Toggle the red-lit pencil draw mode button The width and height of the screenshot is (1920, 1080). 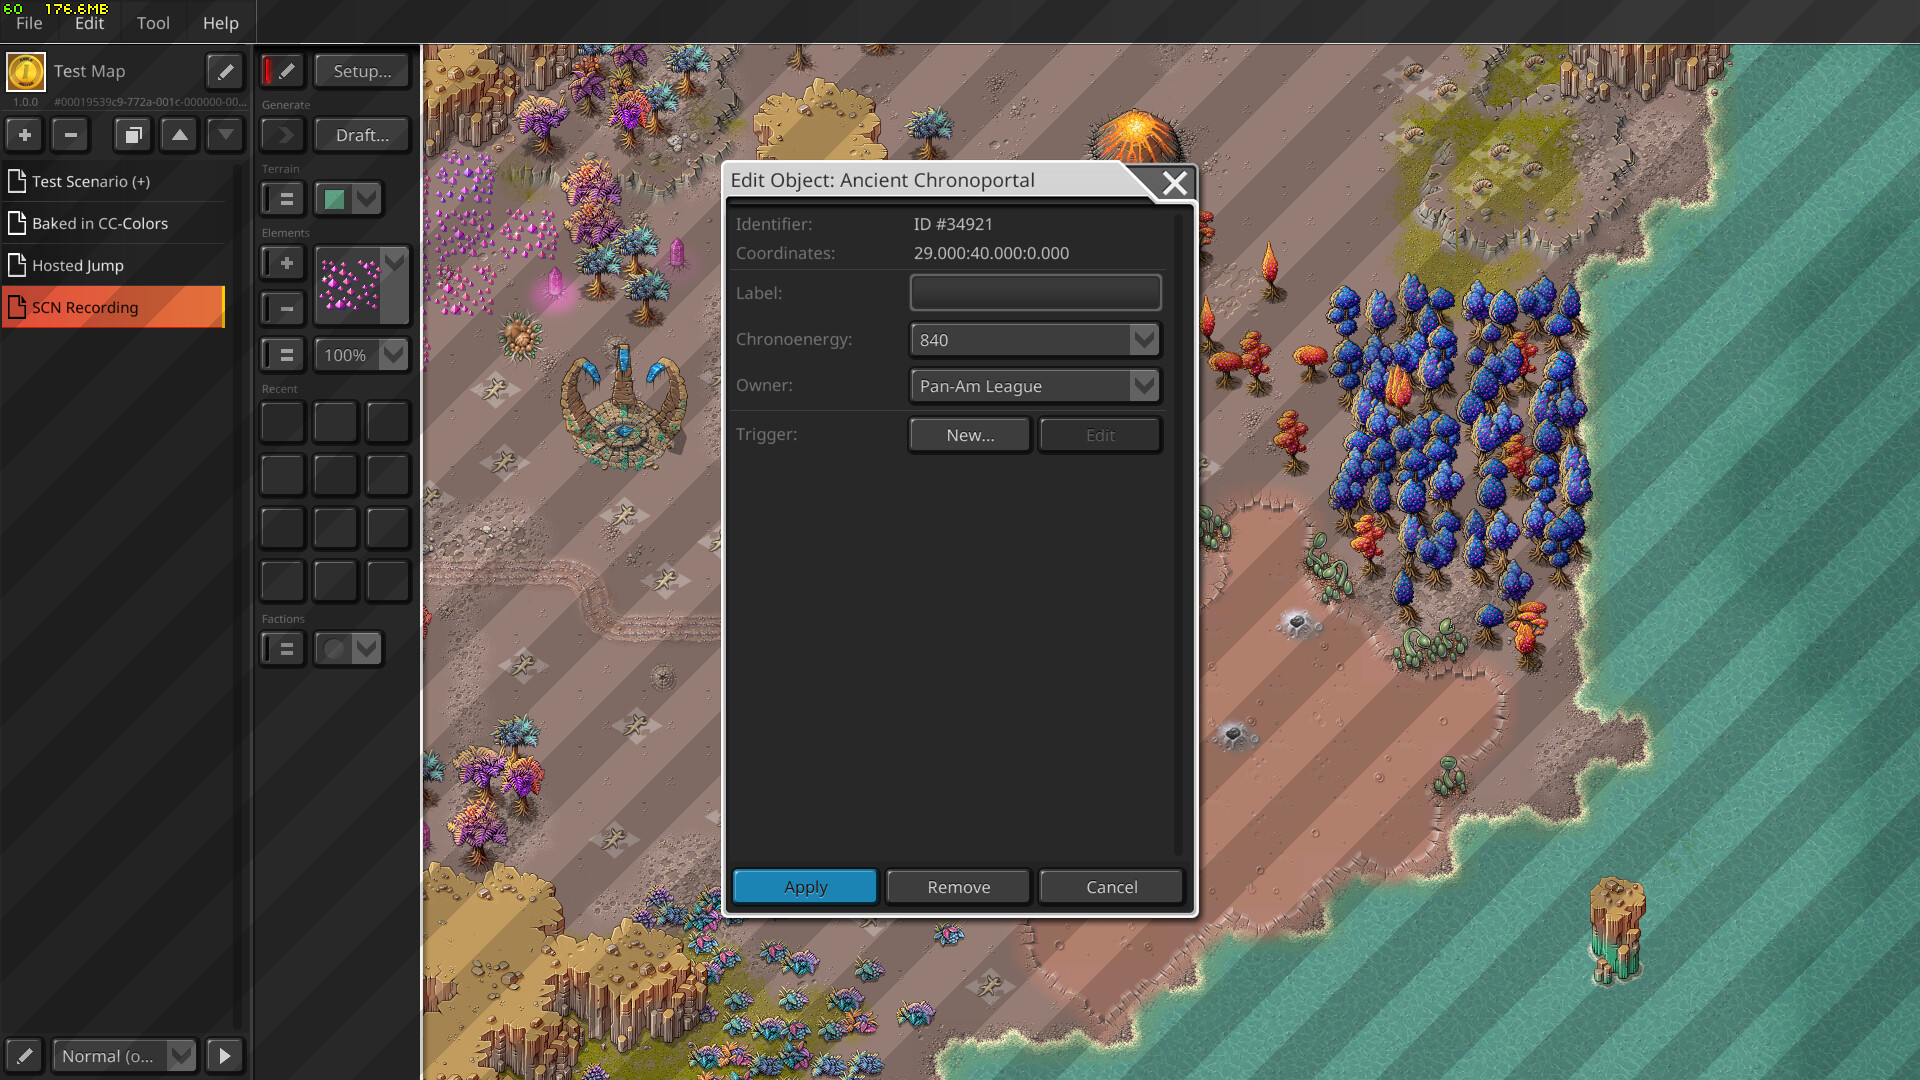coord(281,71)
